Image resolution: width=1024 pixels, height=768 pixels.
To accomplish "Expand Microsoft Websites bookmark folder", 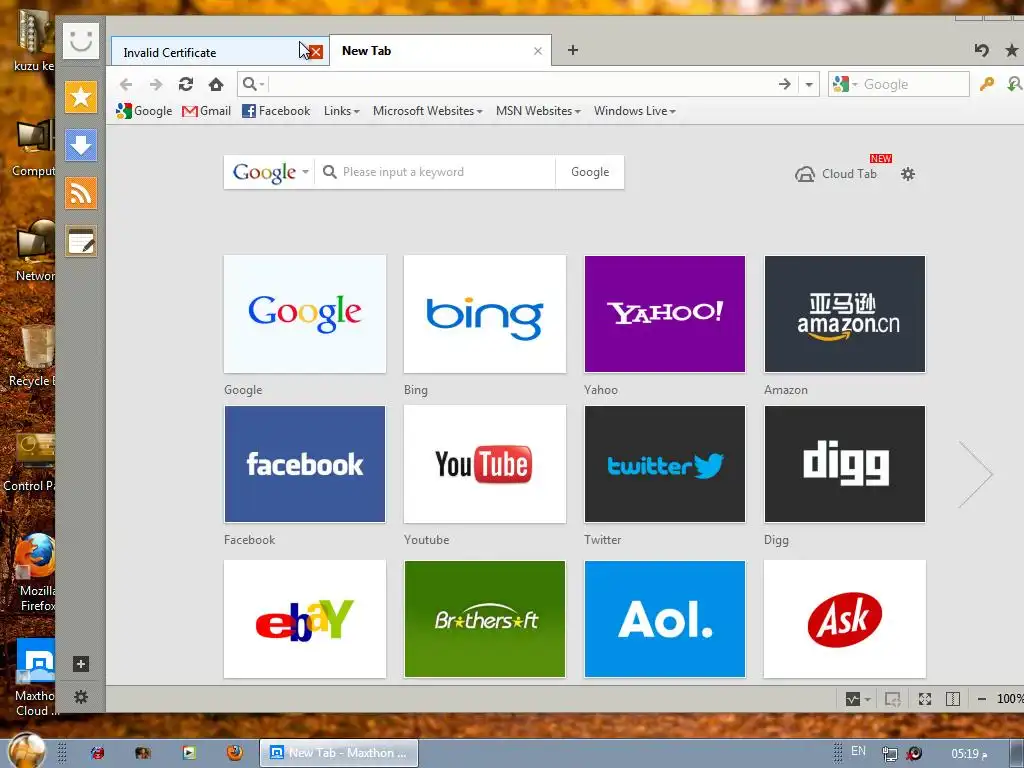I will [x=428, y=111].
